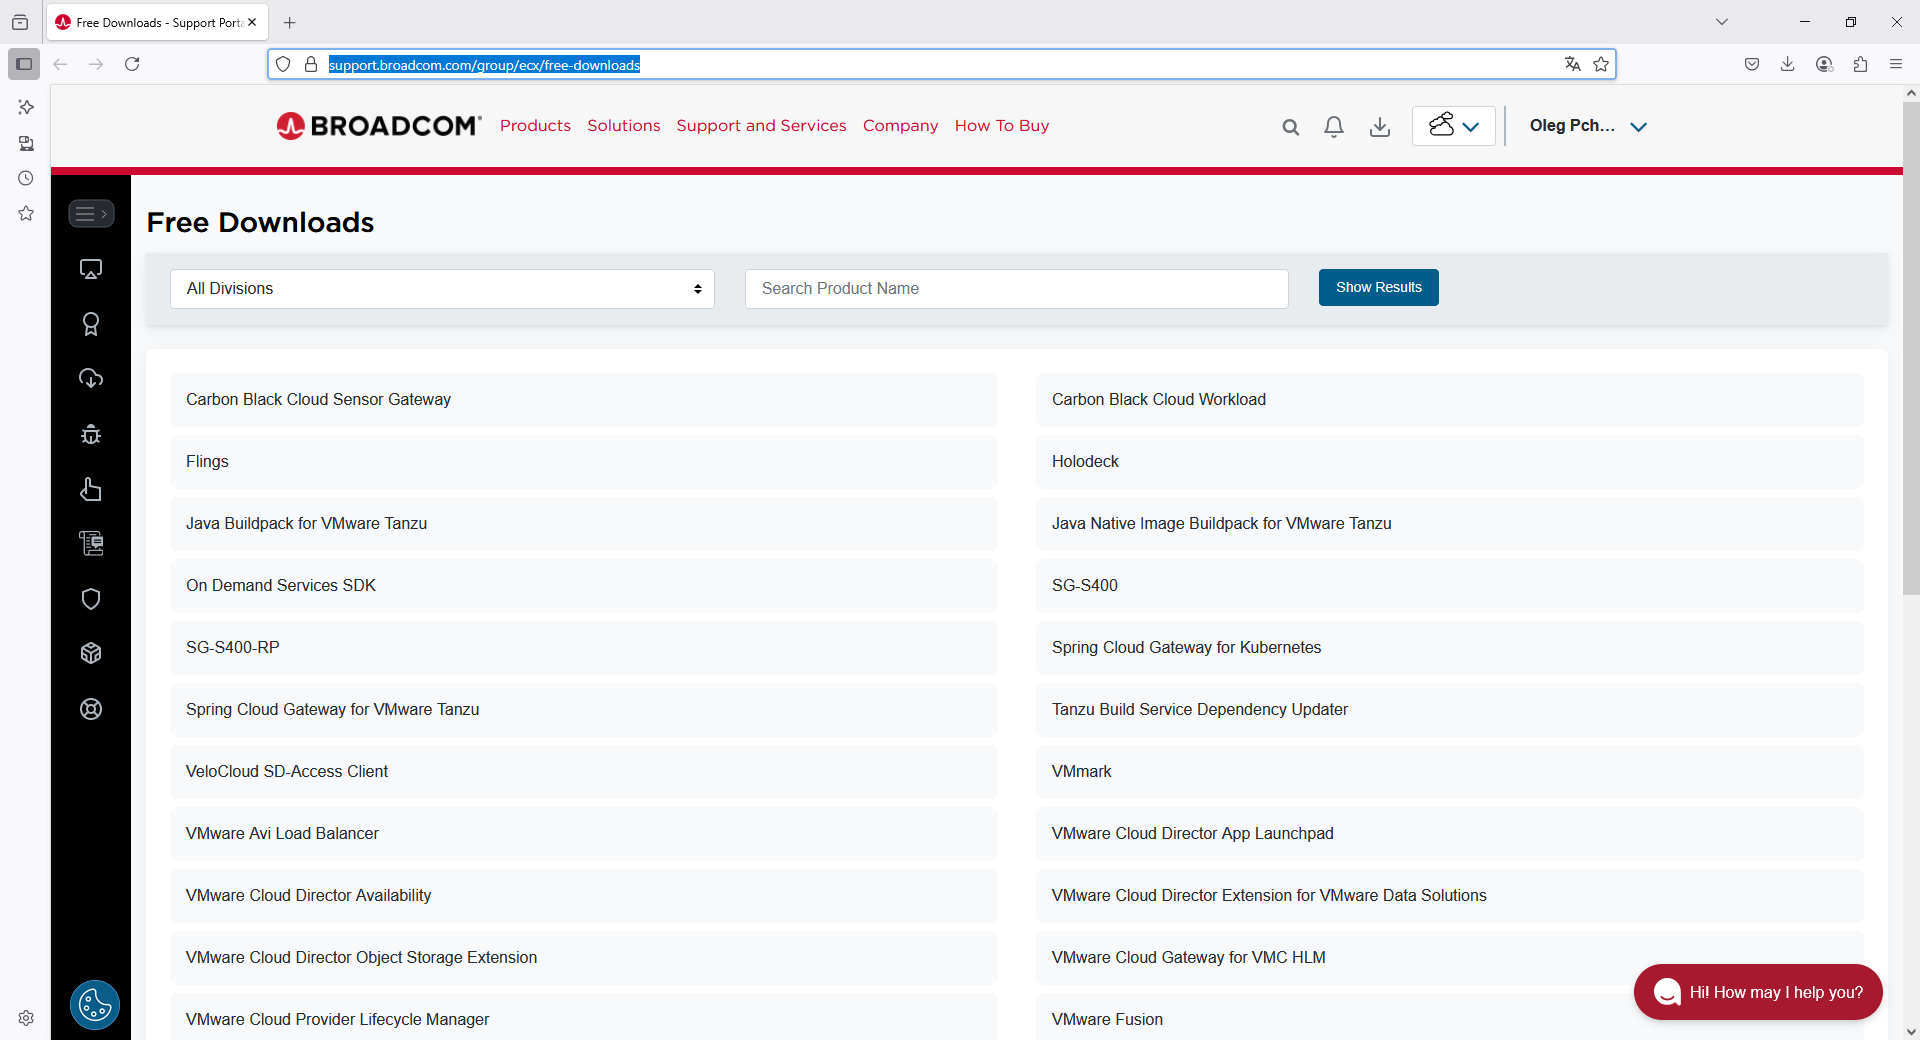Save page to Pocket icon
The width and height of the screenshot is (1920, 1040).
tap(1752, 64)
